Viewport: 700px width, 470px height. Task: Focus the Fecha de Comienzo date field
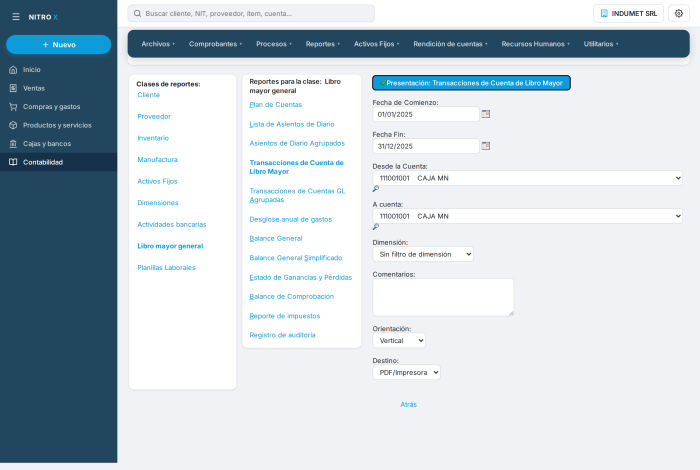(426, 114)
